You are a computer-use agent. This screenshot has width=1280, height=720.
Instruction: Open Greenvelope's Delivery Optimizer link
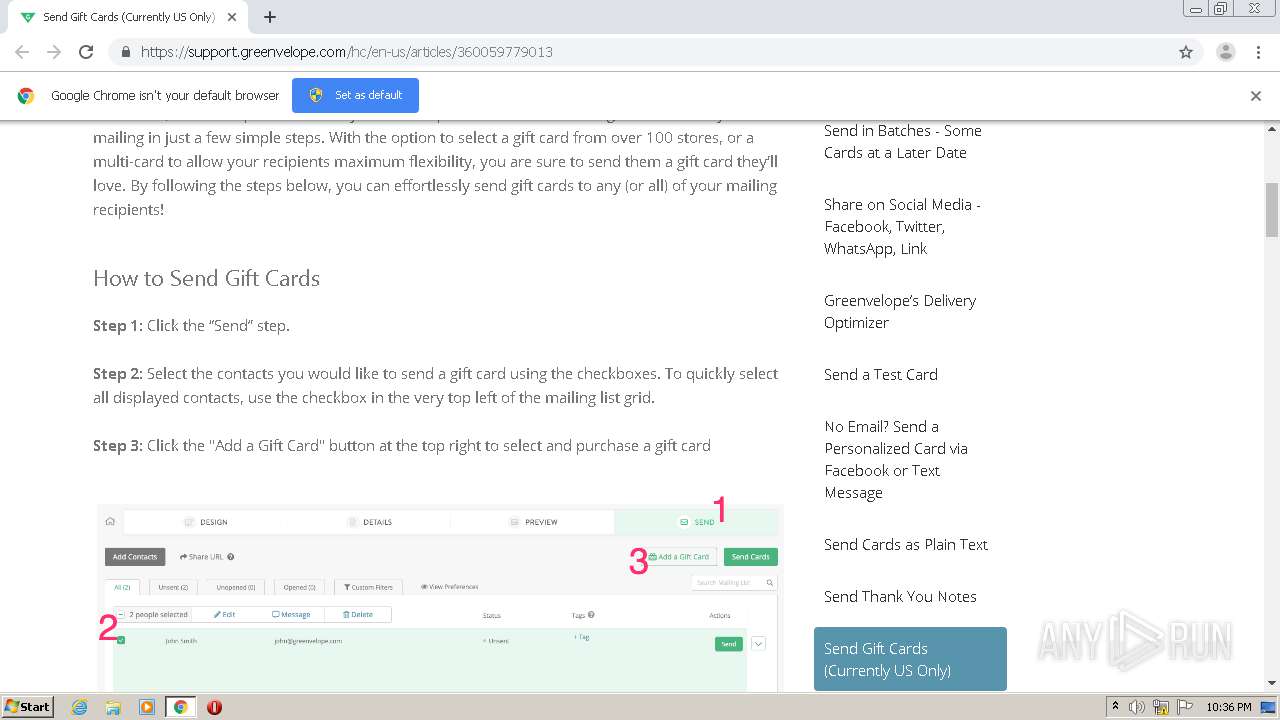[x=900, y=311]
